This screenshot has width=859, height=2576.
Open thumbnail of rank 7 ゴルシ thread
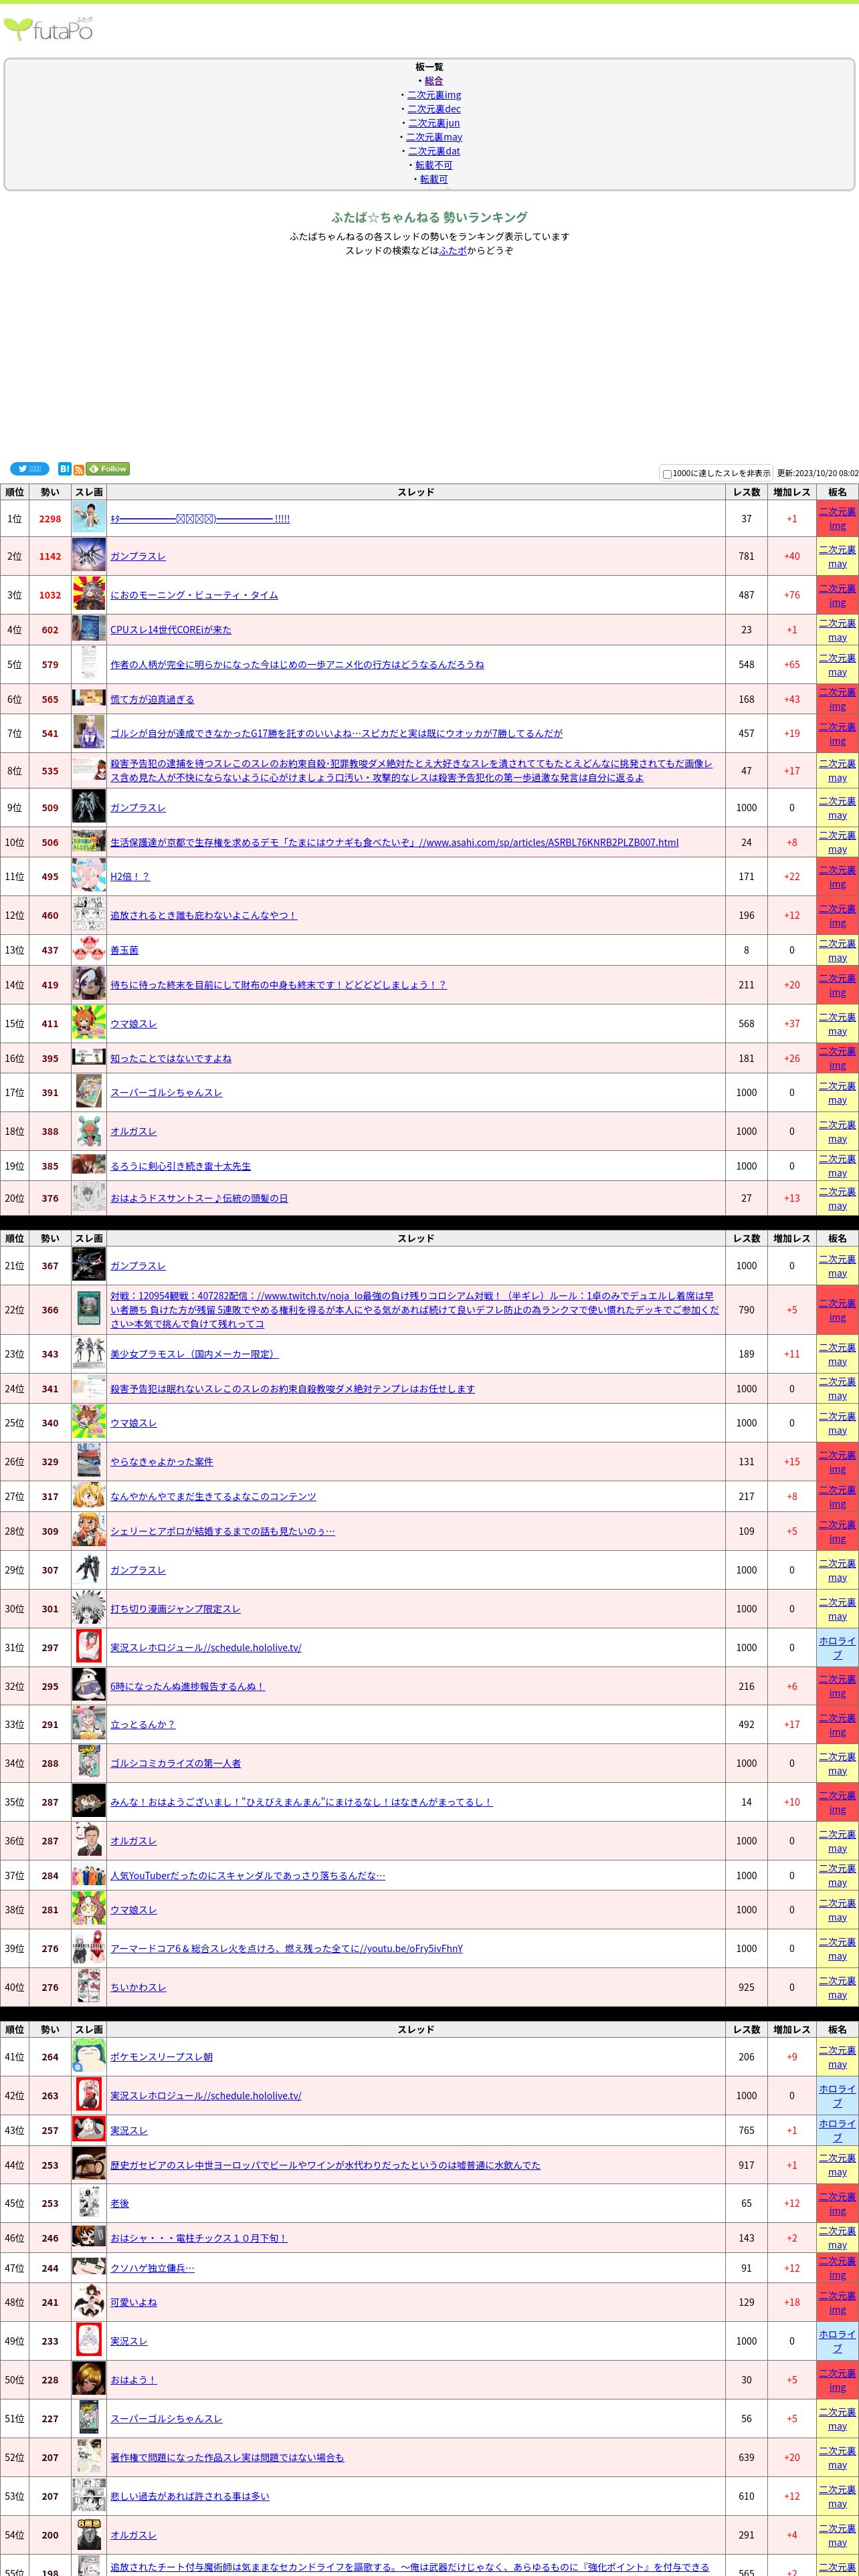pyautogui.click(x=89, y=733)
